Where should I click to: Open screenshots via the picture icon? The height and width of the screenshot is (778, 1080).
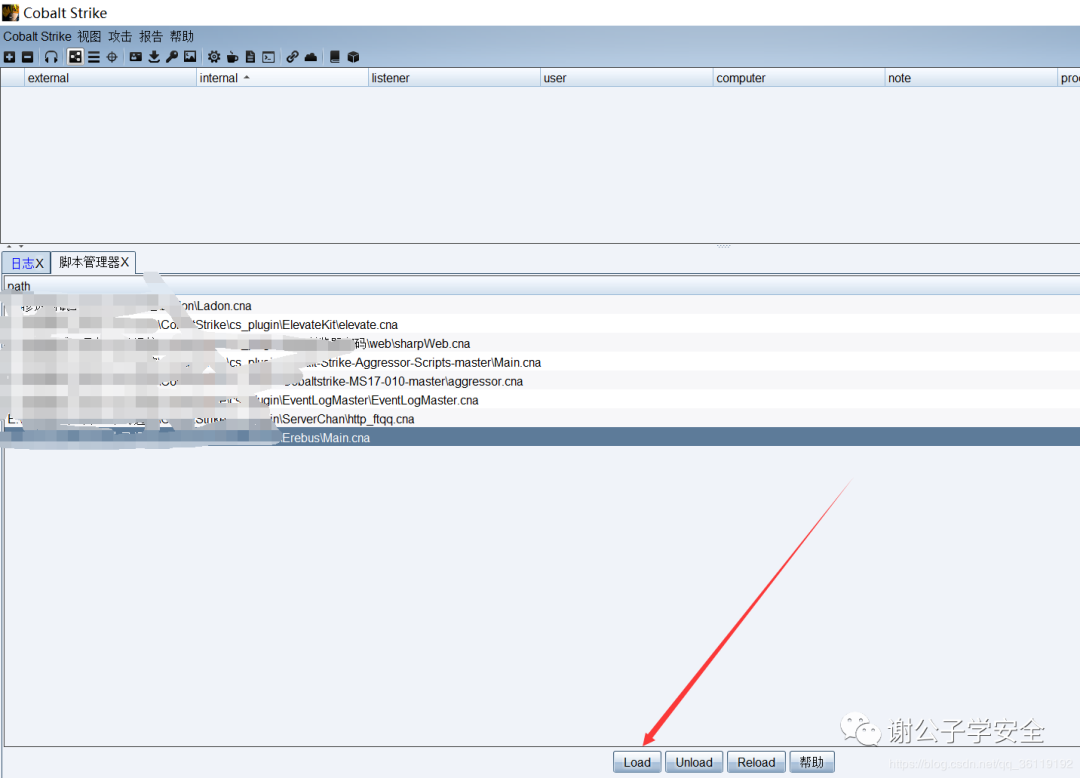pyautogui.click(x=190, y=57)
